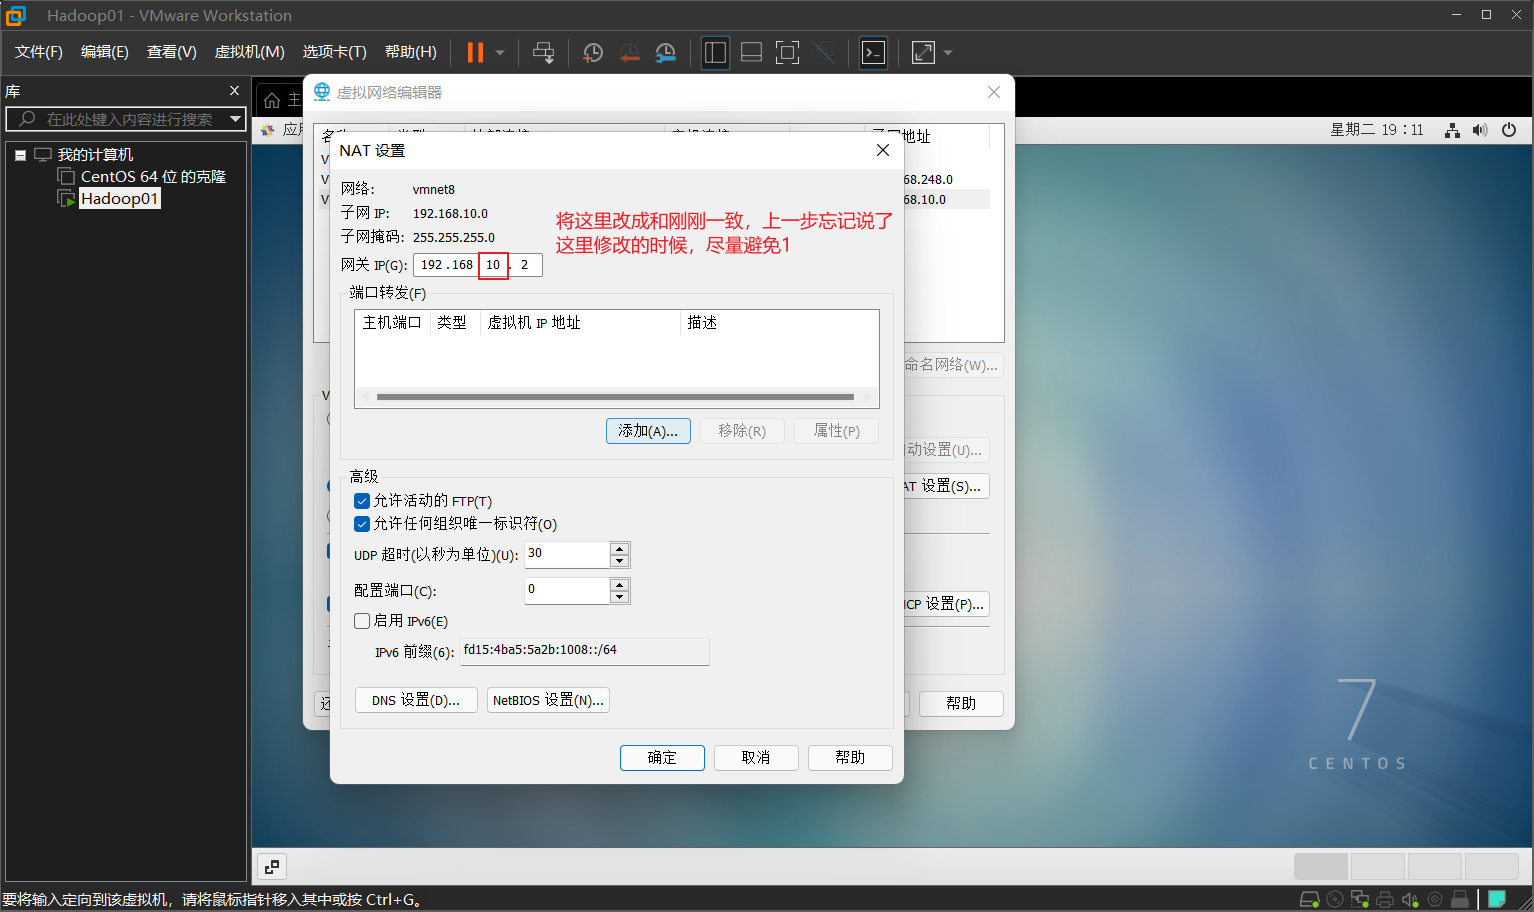The image size is (1534, 912).
Task: Increase UDP 超时 value with up arrow
Action: coord(620,548)
